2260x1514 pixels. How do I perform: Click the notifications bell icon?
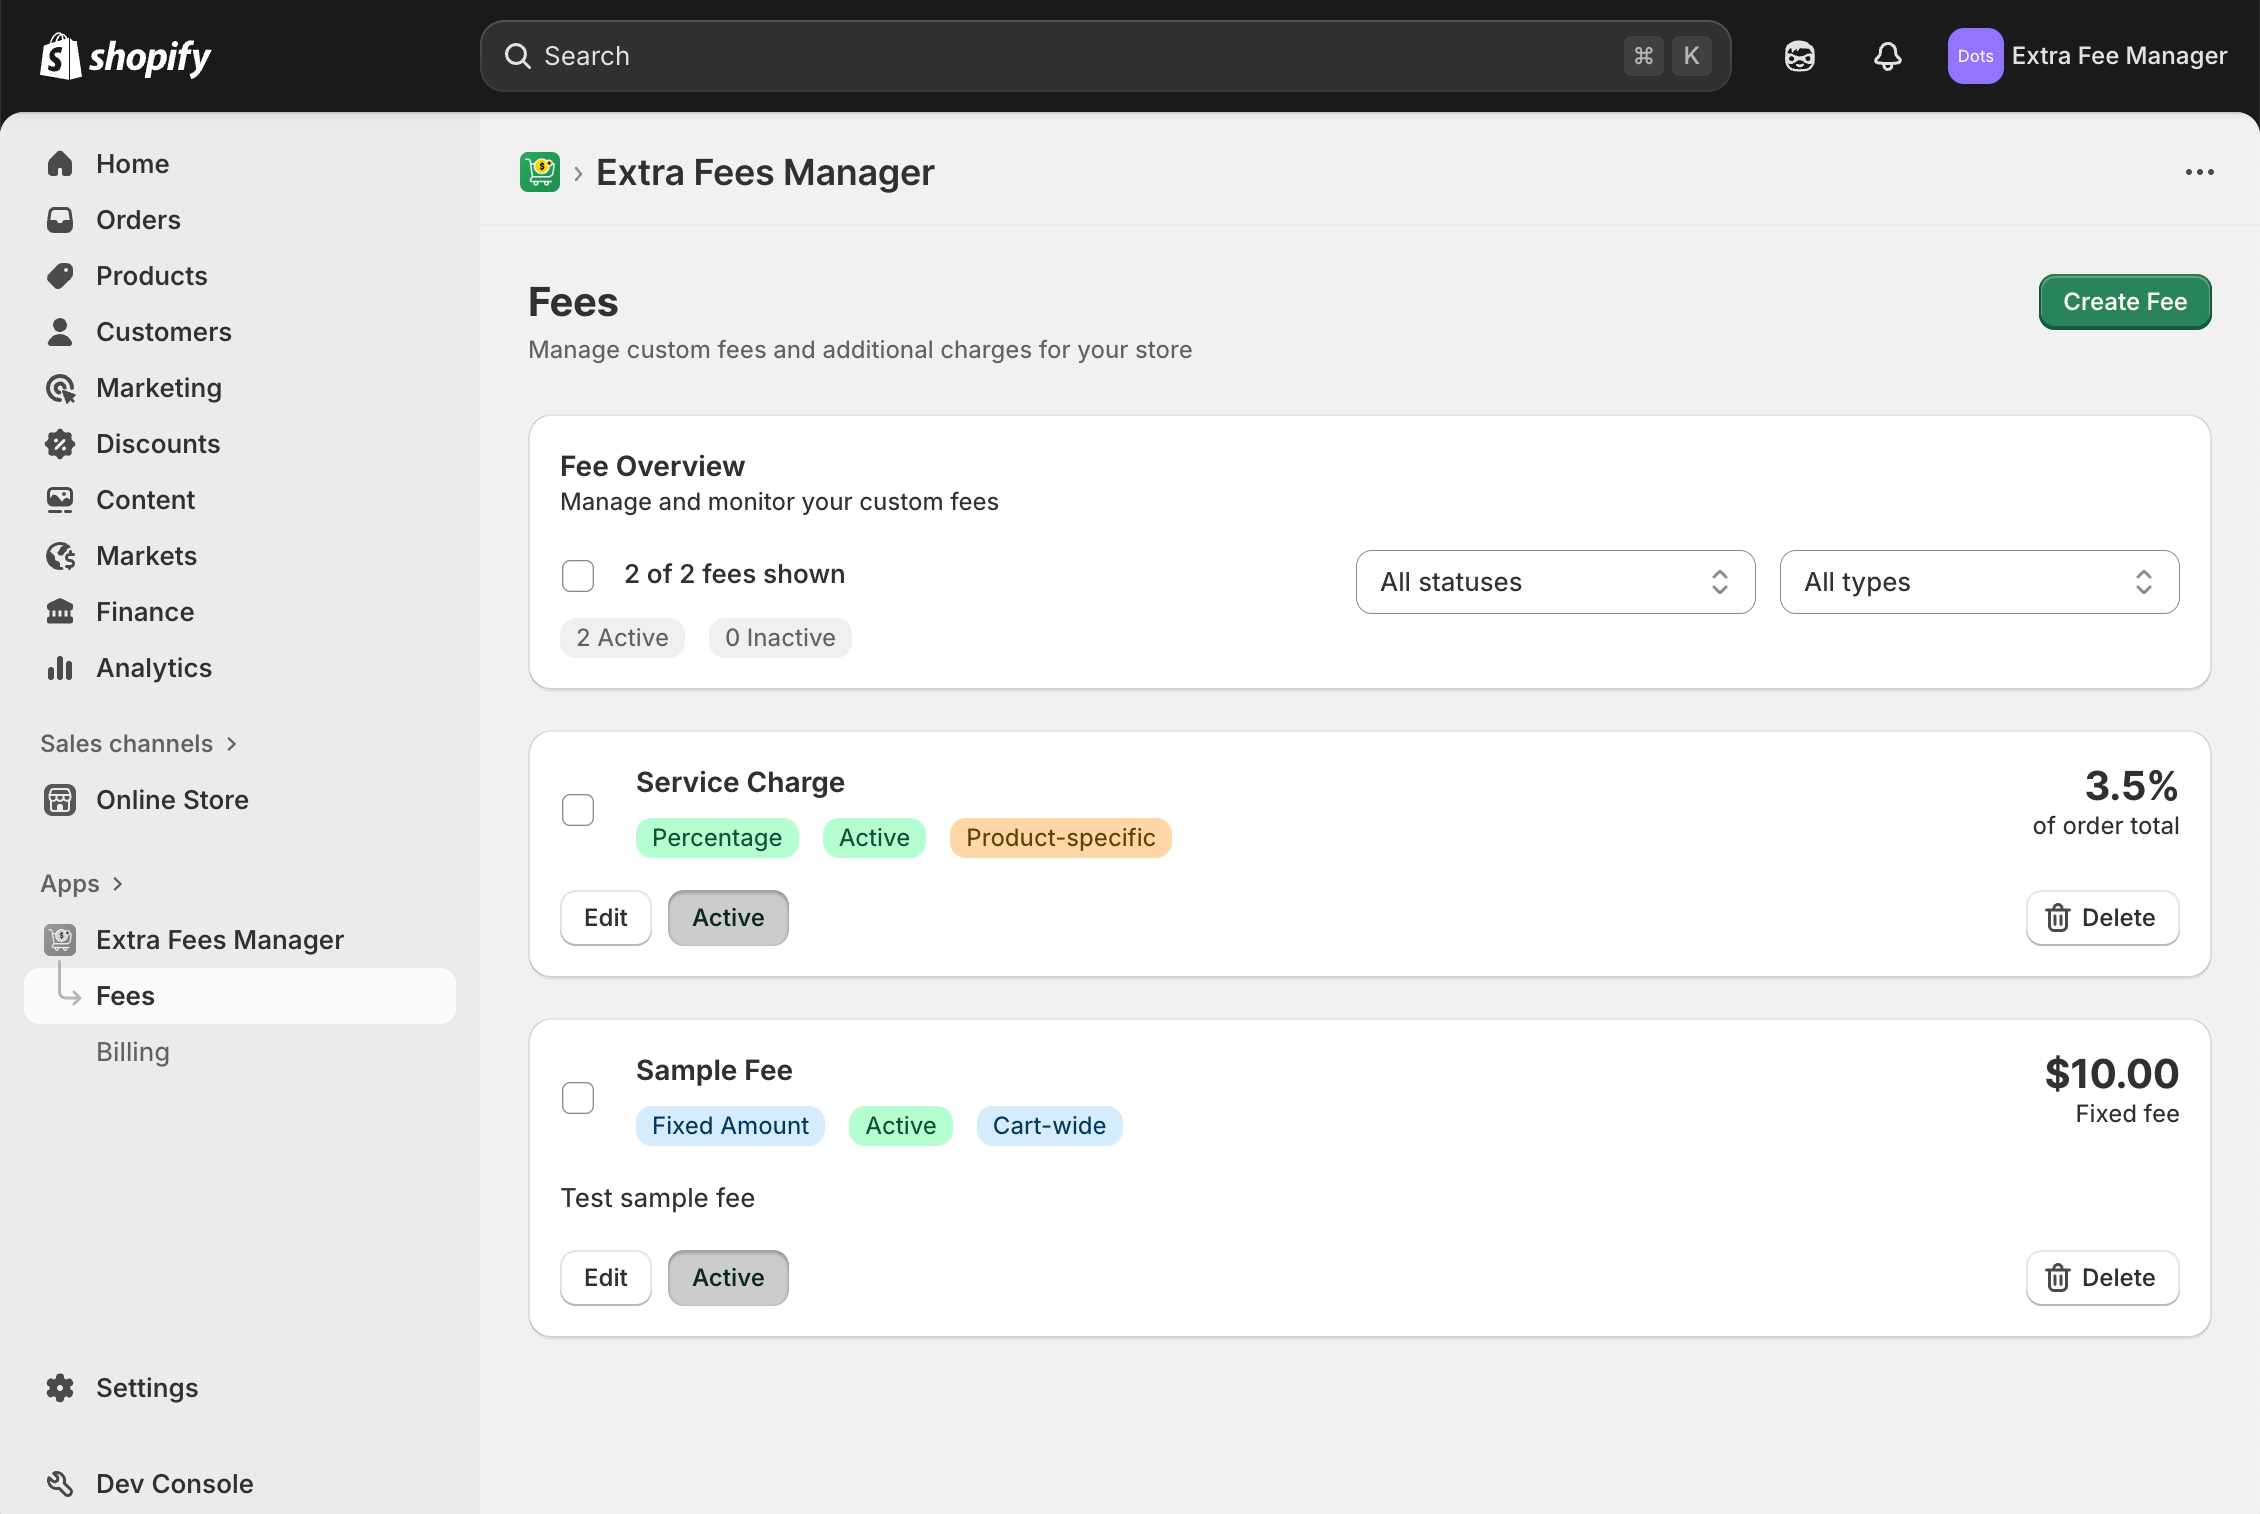1887,56
